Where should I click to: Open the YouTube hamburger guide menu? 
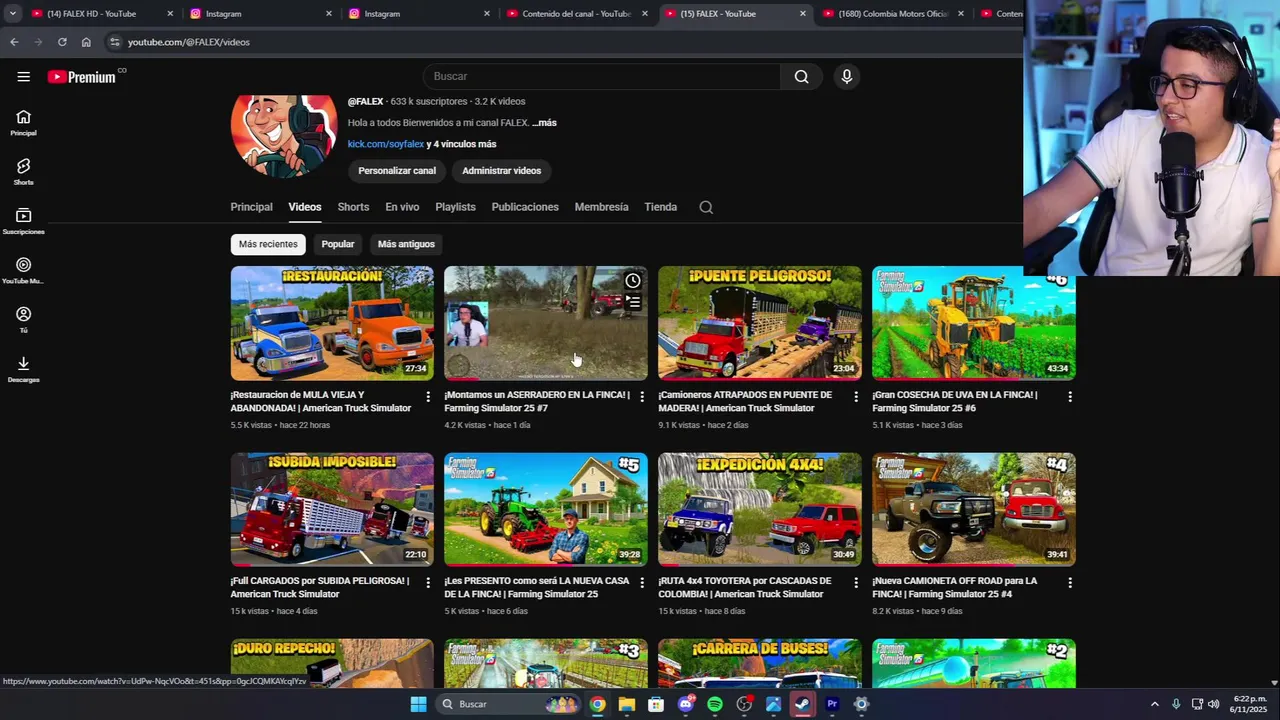(x=23, y=76)
